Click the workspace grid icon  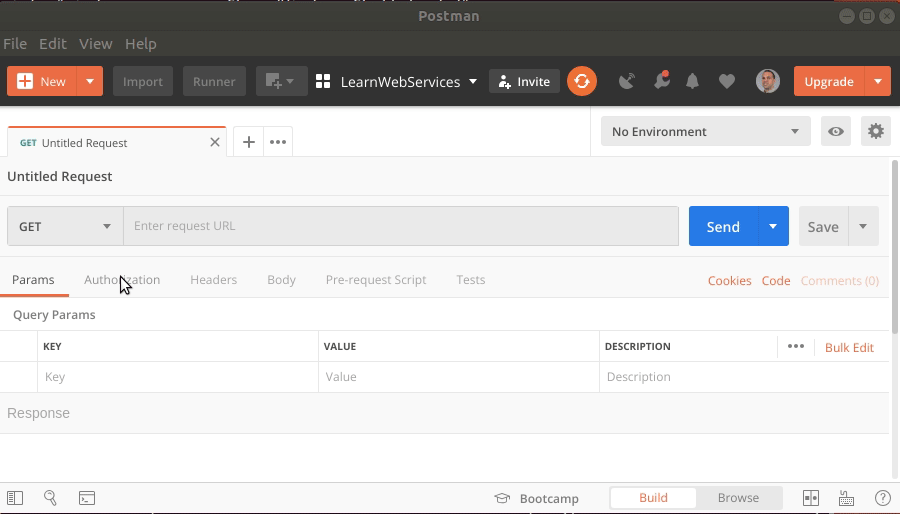[x=323, y=81]
